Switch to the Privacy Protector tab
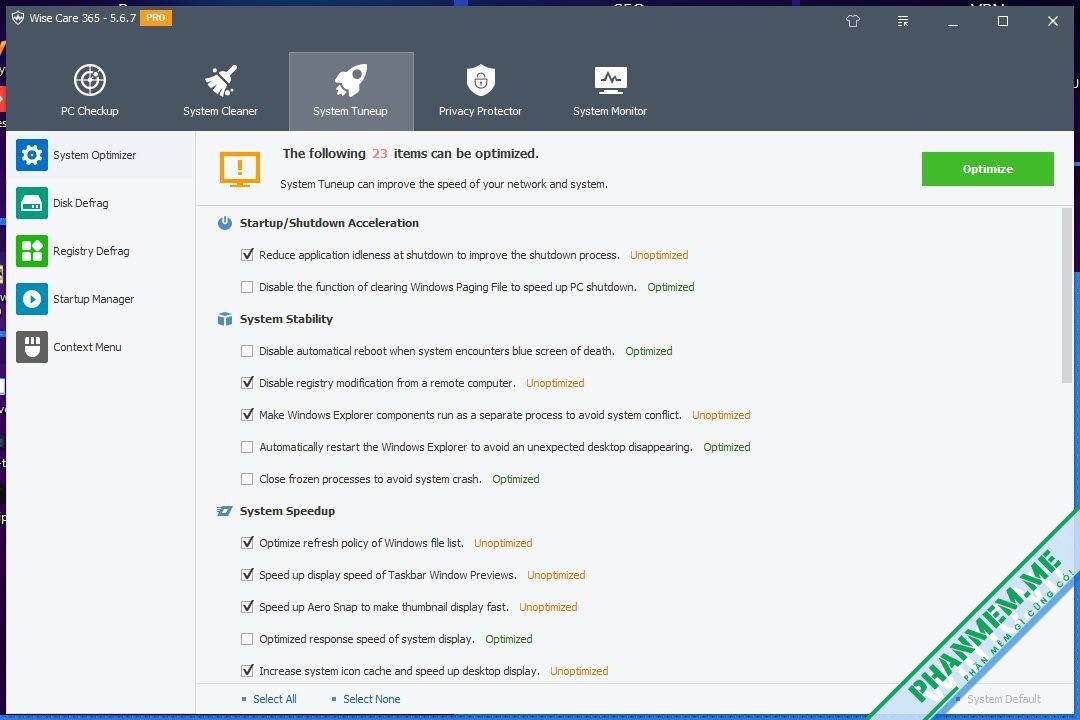The image size is (1080, 720). coord(481,91)
